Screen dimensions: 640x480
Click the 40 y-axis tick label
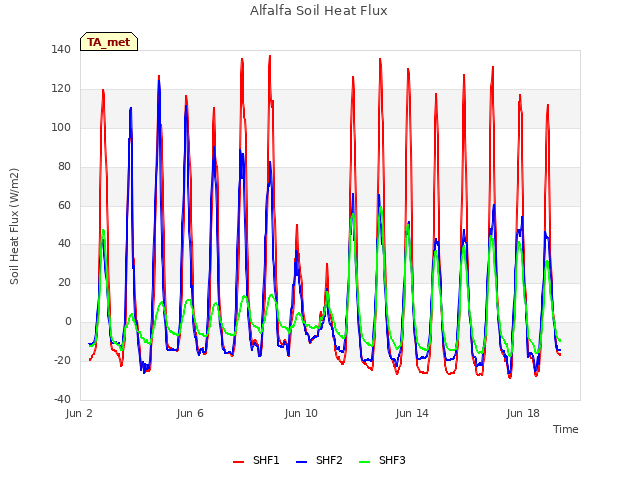click(x=64, y=244)
